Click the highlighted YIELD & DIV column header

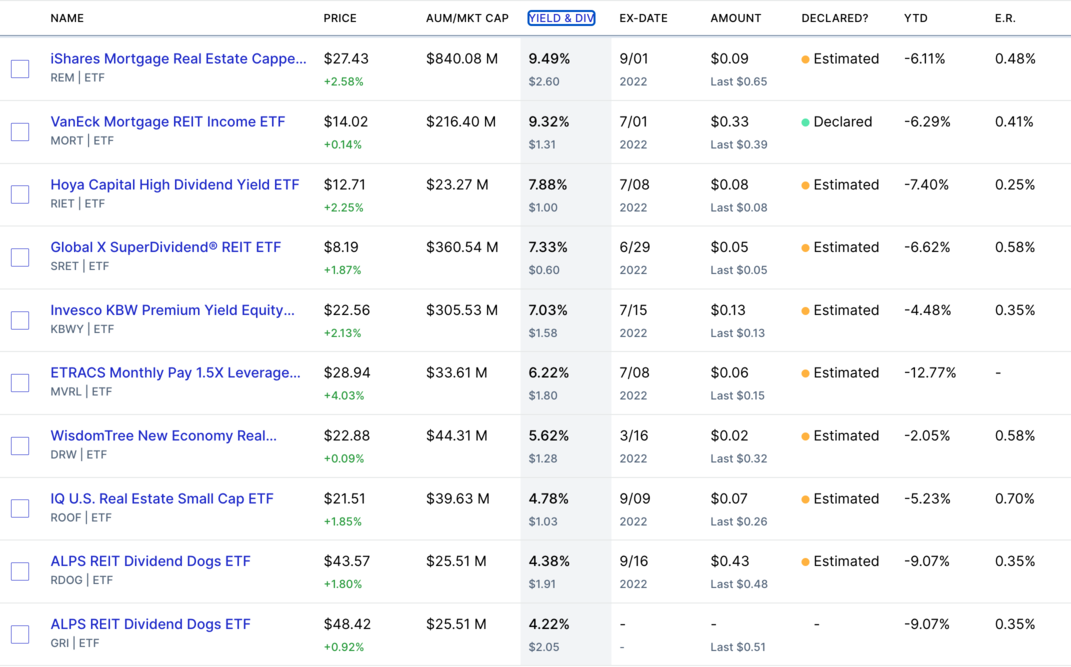coord(561,17)
